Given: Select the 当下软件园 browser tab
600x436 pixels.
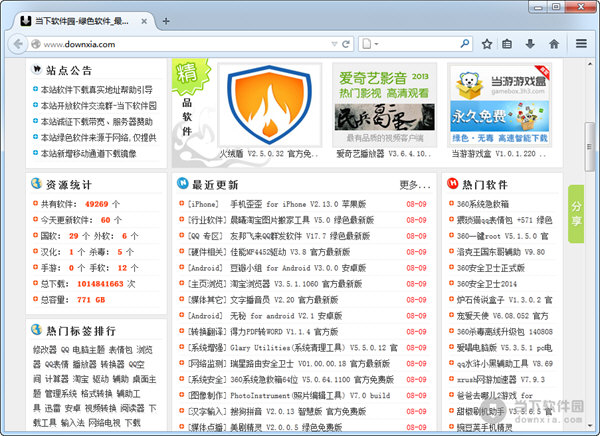Looking at the screenshot, I should click(x=83, y=21).
